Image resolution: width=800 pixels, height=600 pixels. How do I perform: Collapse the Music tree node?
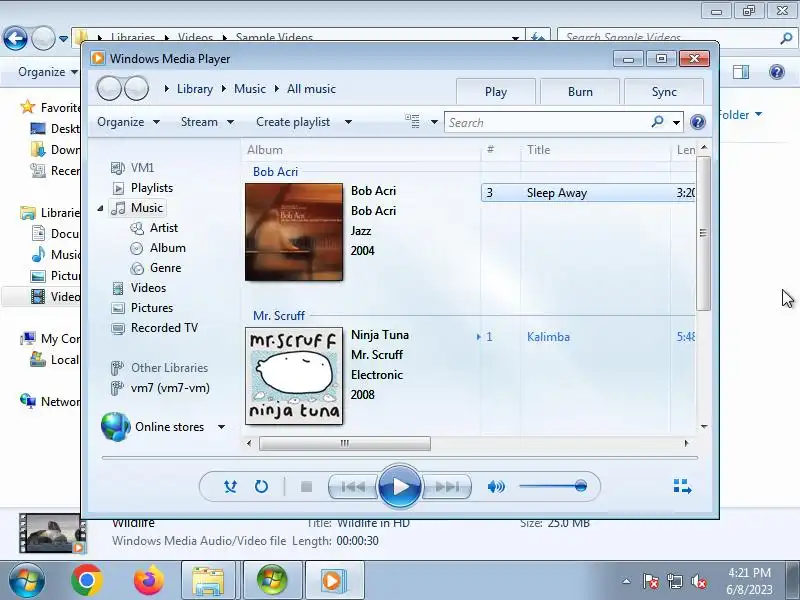pyautogui.click(x=101, y=208)
